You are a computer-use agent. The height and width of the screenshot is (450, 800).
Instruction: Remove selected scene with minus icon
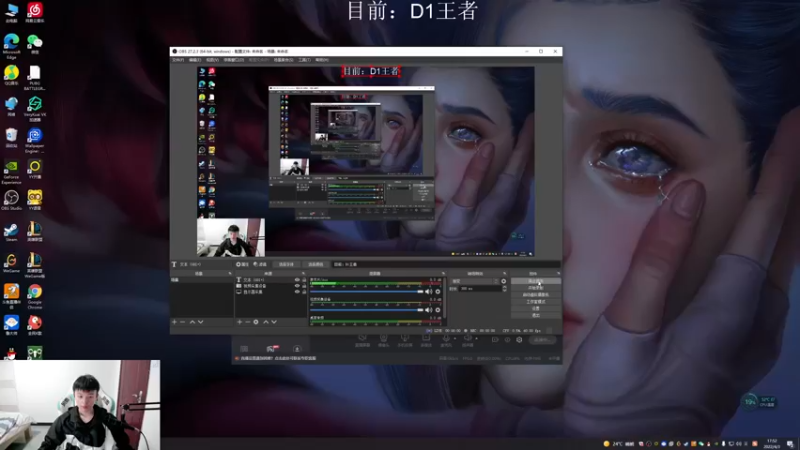pos(183,322)
